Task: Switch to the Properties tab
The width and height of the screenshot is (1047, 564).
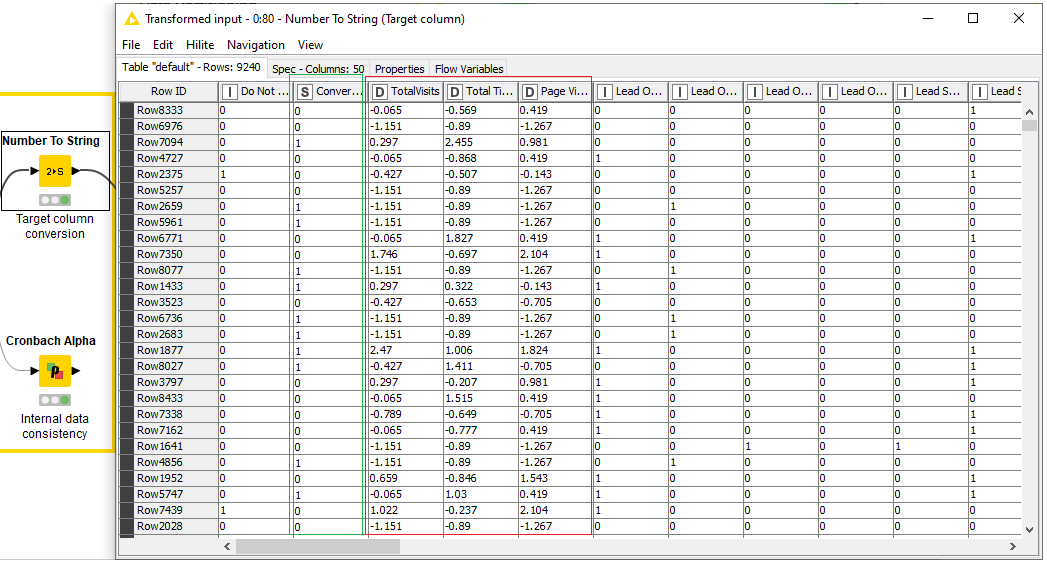Action: click(399, 69)
